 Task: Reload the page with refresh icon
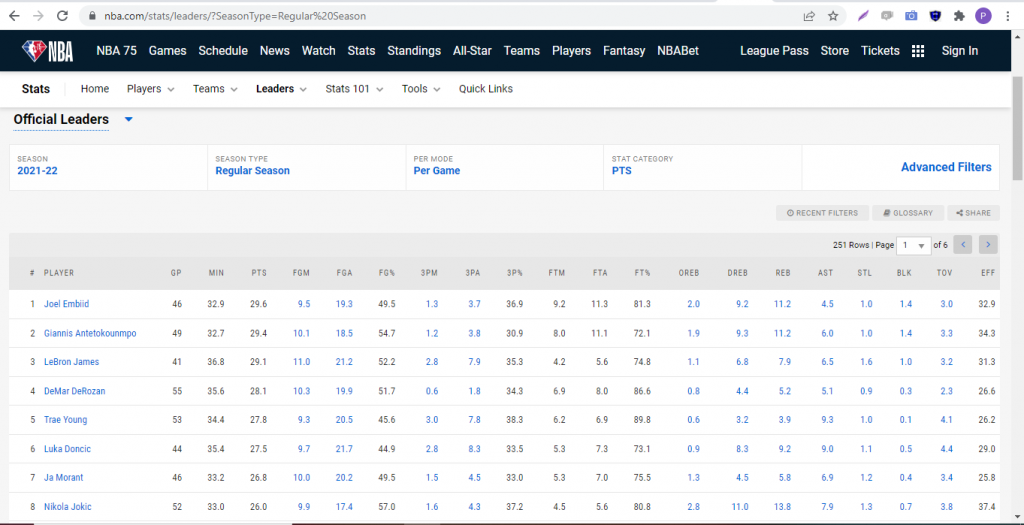[x=63, y=16]
